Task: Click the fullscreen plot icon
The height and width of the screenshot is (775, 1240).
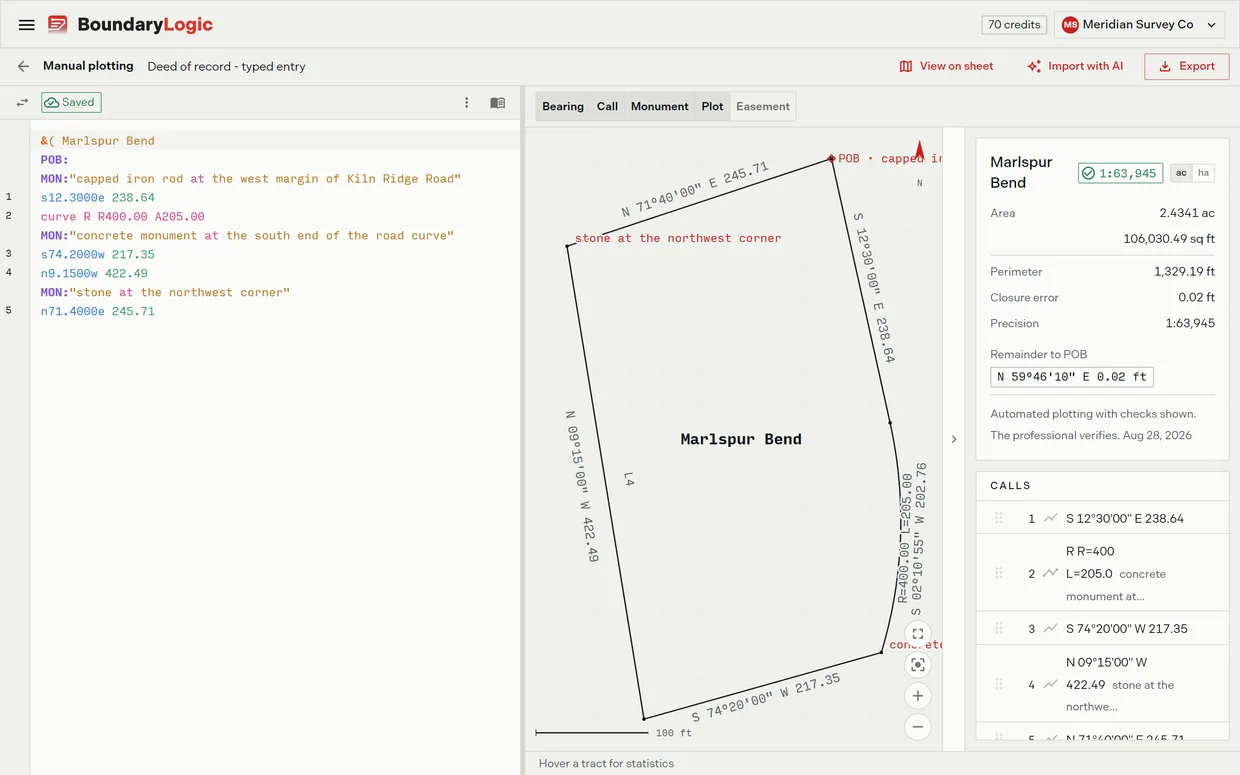Action: [918, 634]
